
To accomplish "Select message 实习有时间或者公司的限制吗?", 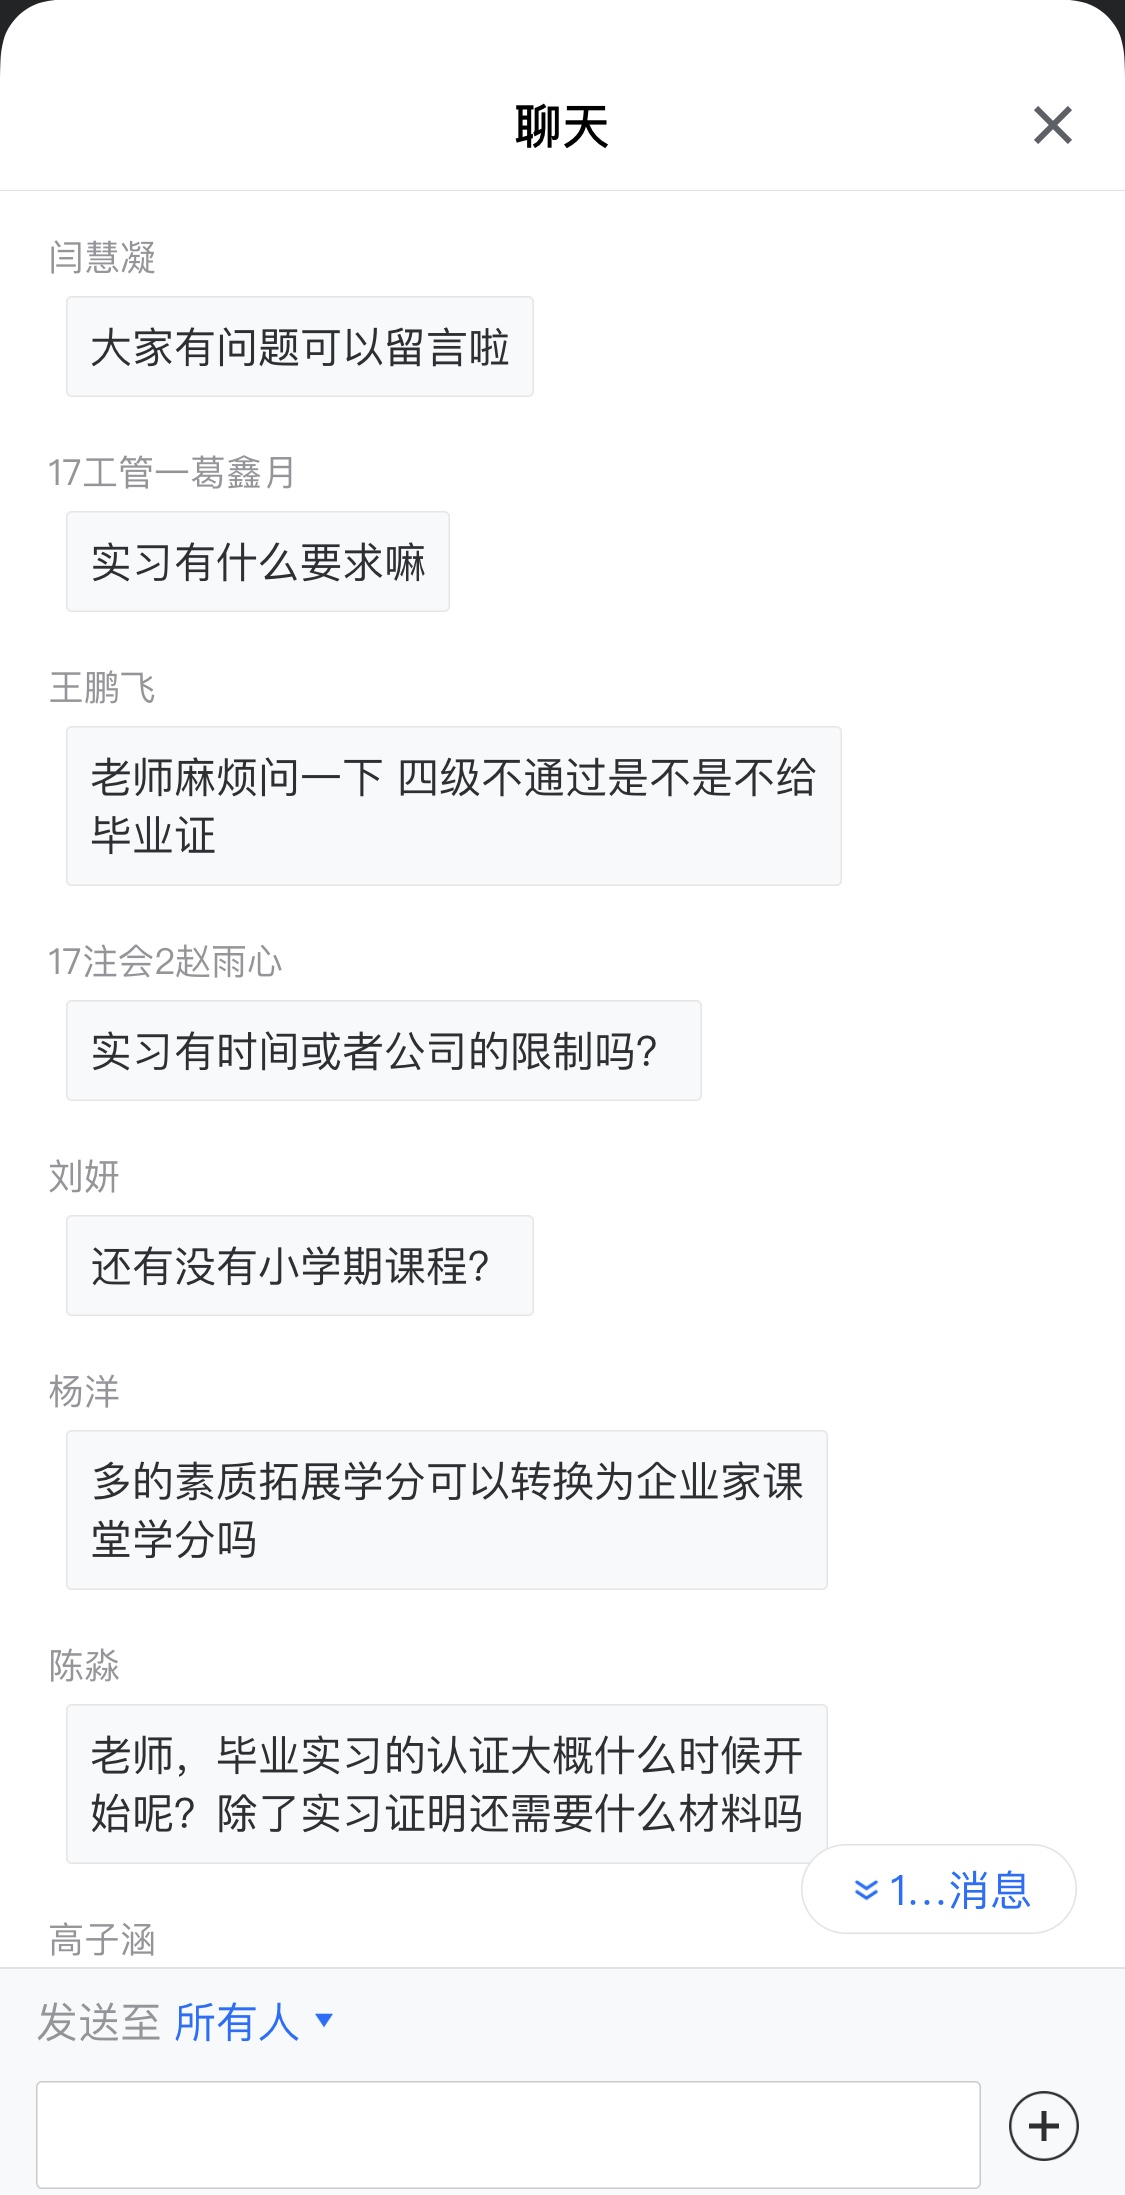I will tap(383, 1051).
